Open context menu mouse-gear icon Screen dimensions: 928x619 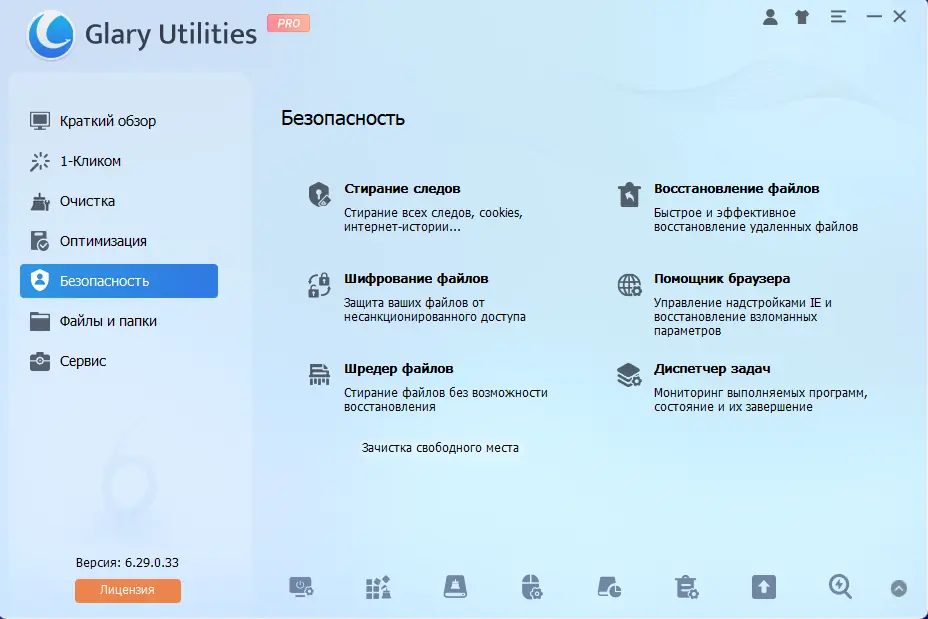coord(531,587)
